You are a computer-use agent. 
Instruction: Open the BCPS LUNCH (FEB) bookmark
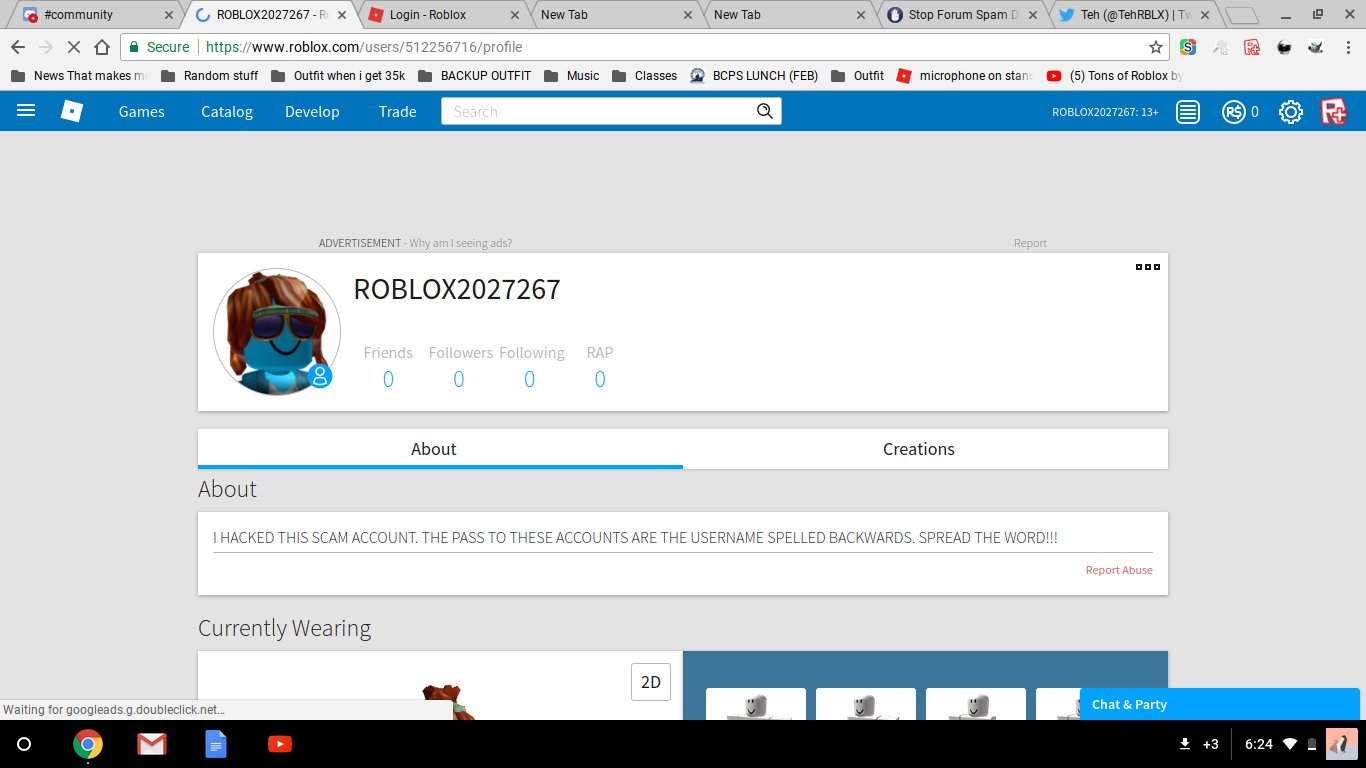(754, 76)
